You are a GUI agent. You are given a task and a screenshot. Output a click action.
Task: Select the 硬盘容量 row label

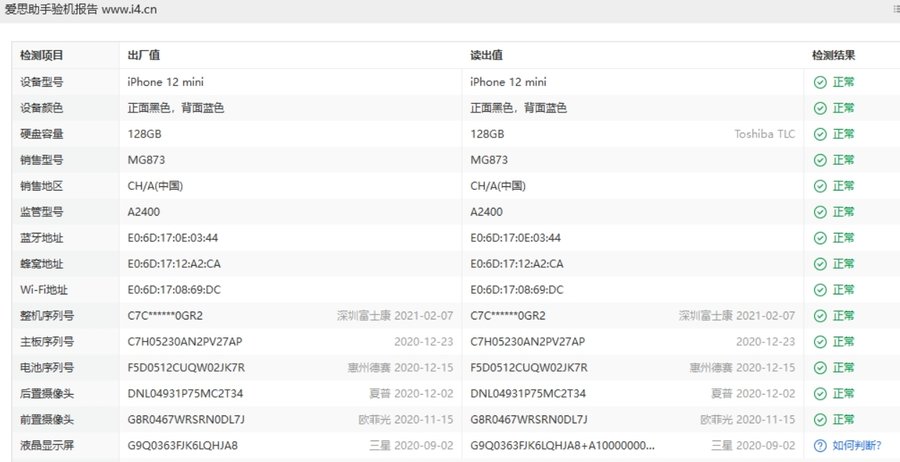pos(41,134)
